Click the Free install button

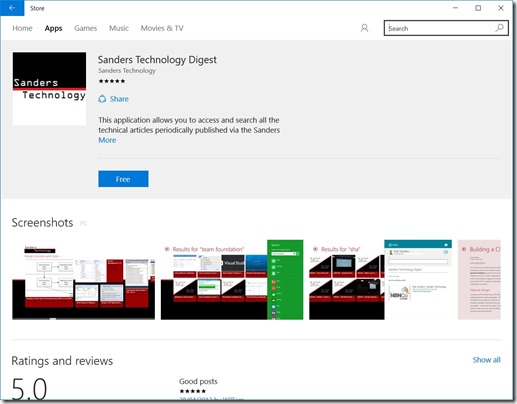coord(123,179)
